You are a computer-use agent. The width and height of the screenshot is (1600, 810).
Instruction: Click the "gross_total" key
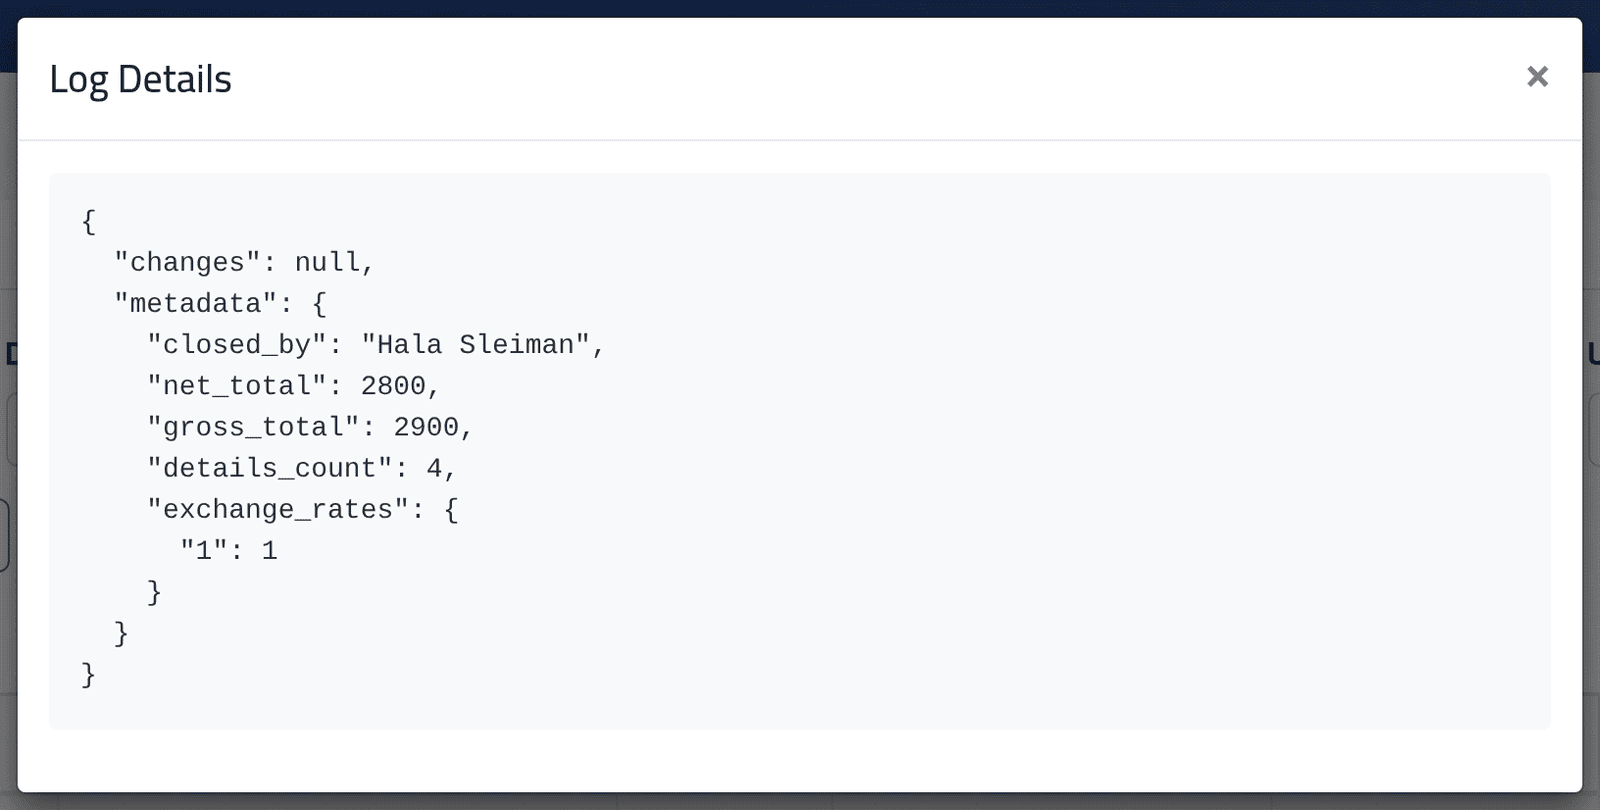(253, 427)
